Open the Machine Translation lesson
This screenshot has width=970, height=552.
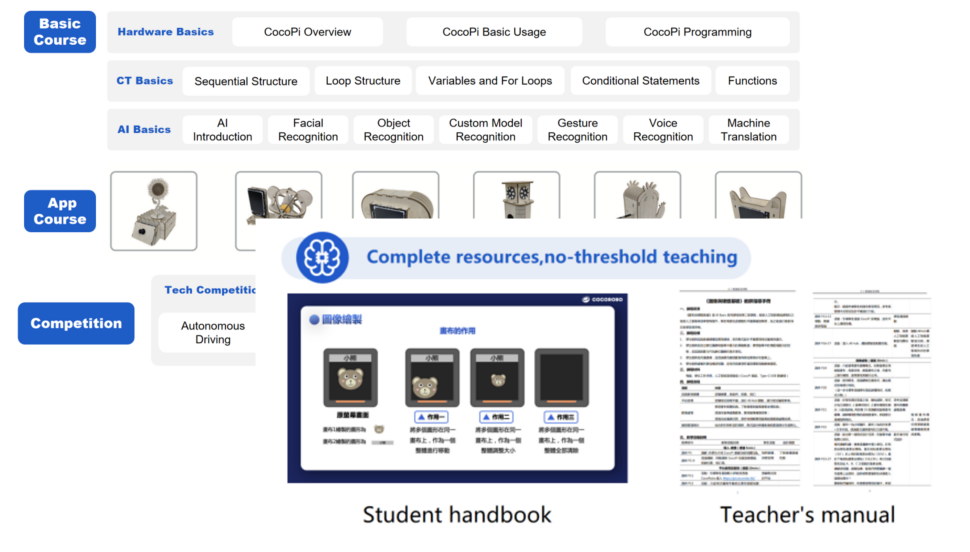click(x=748, y=130)
